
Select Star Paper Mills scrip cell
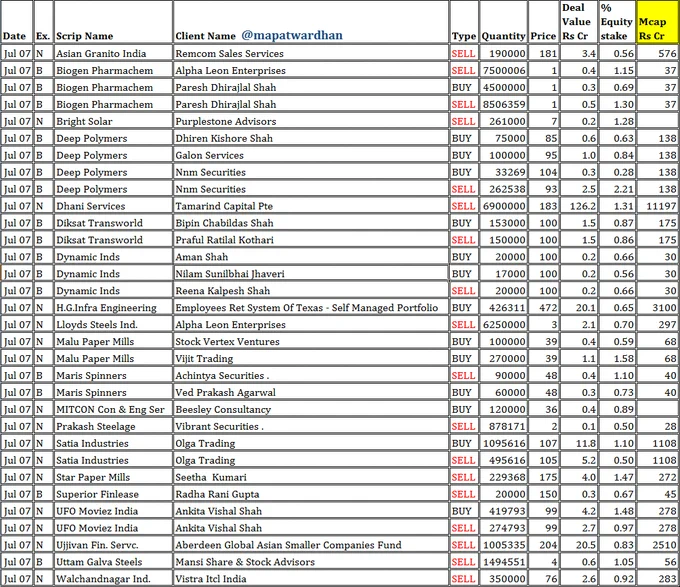[x=113, y=477]
